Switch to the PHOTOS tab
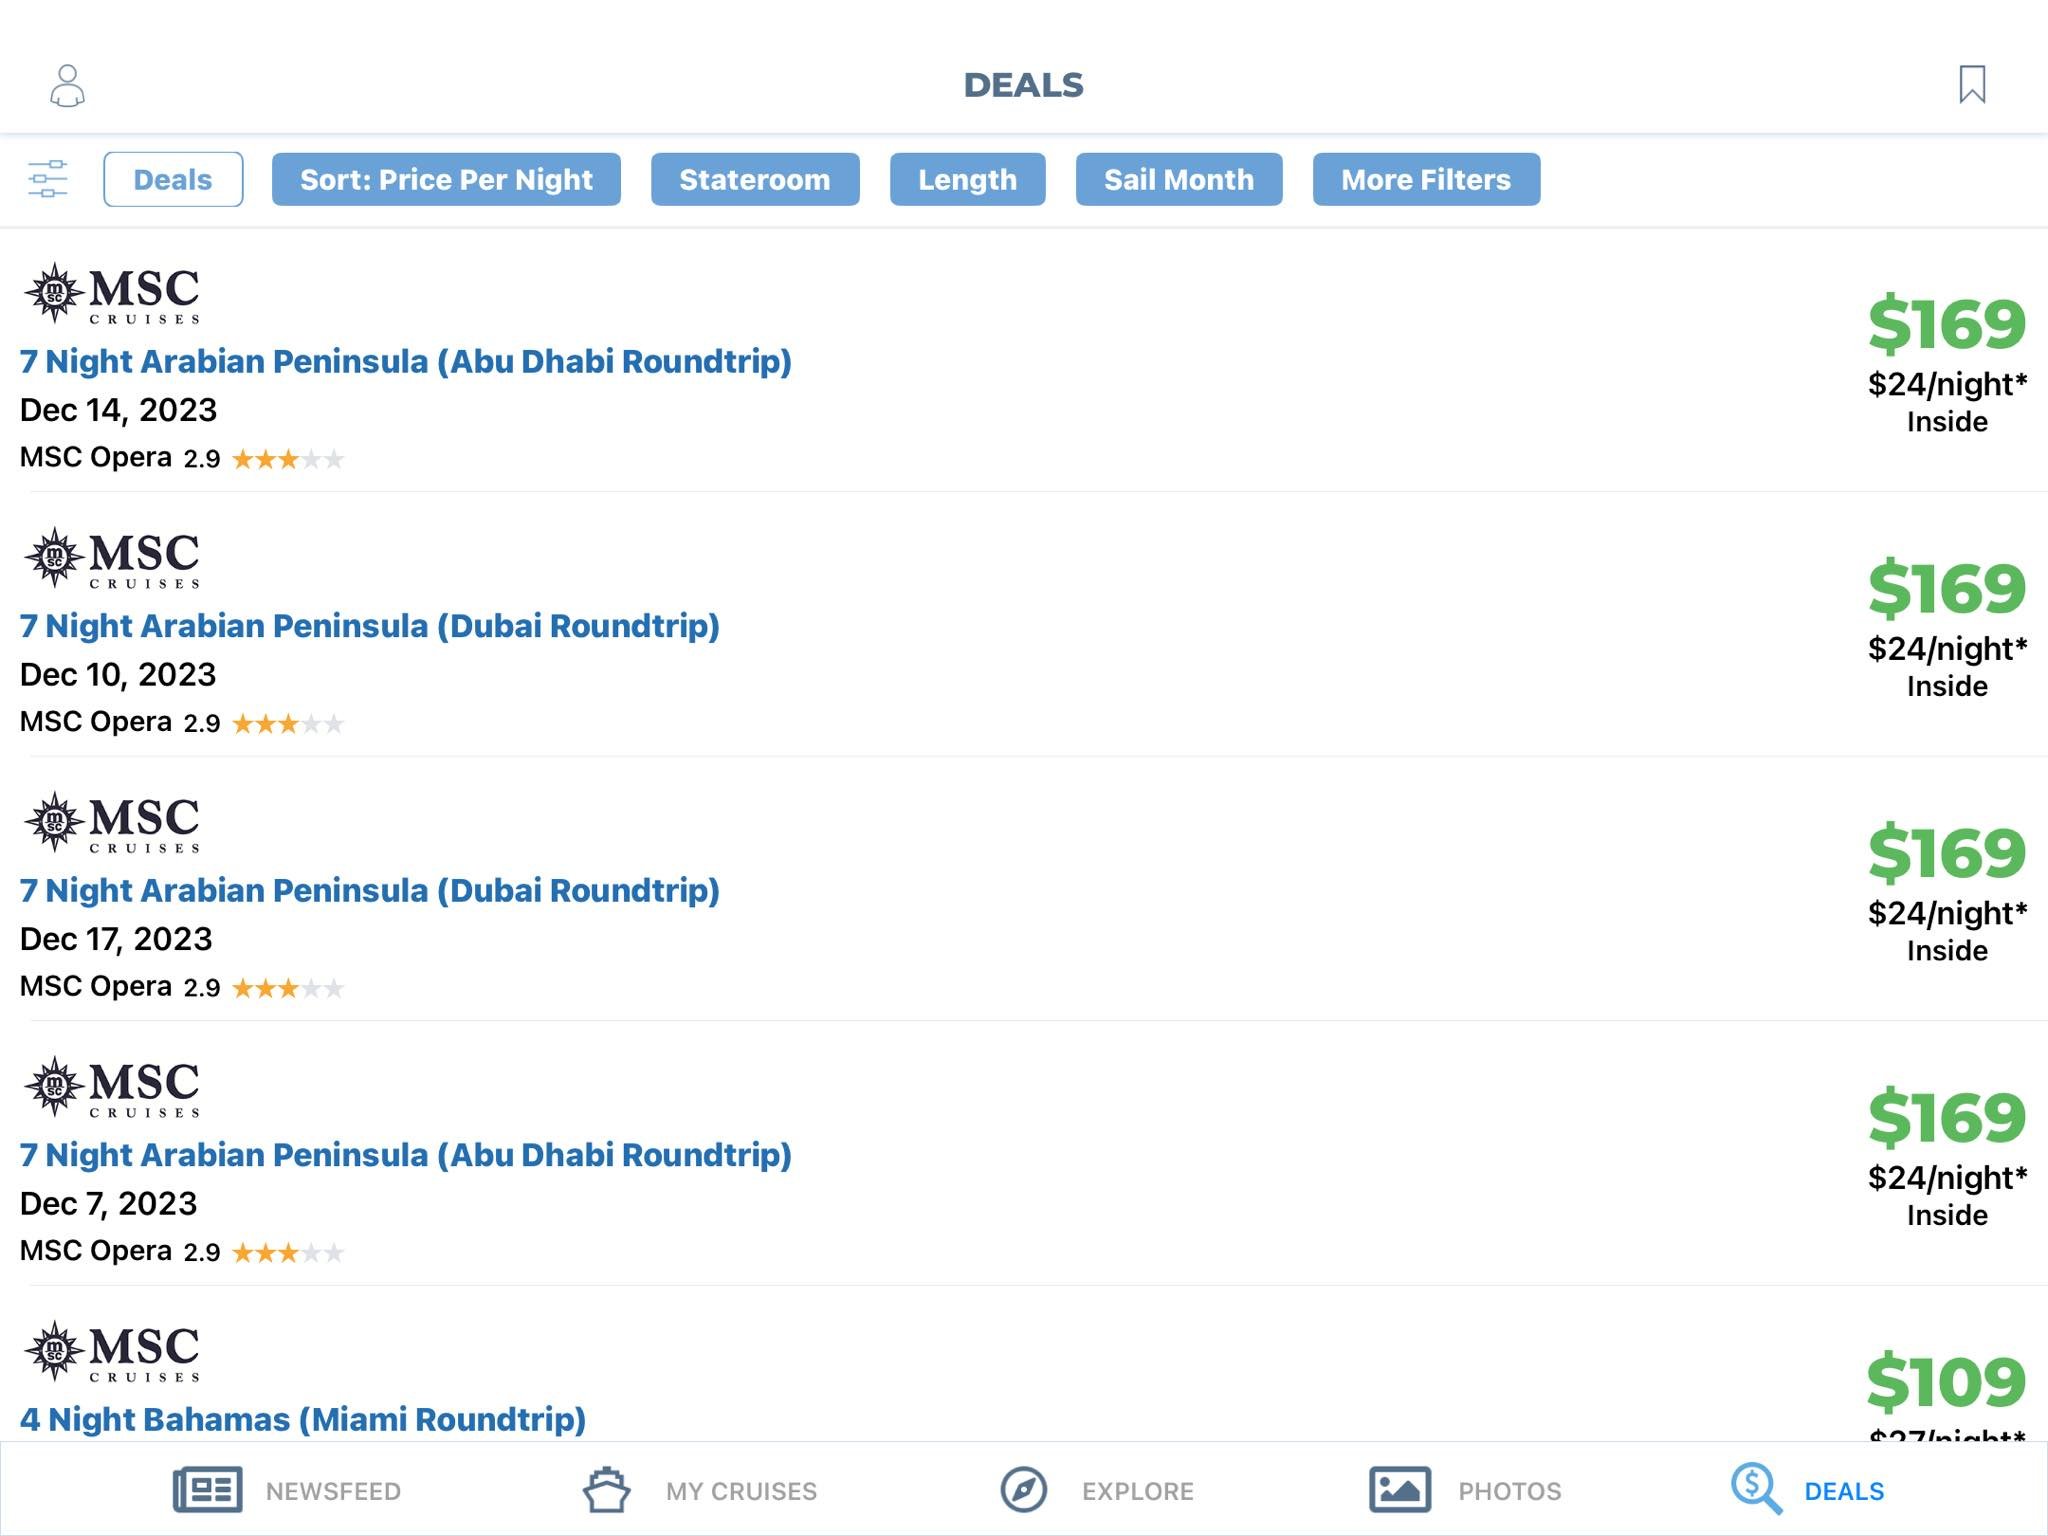2048x1536 pixels. [x=1509, y=1491]
